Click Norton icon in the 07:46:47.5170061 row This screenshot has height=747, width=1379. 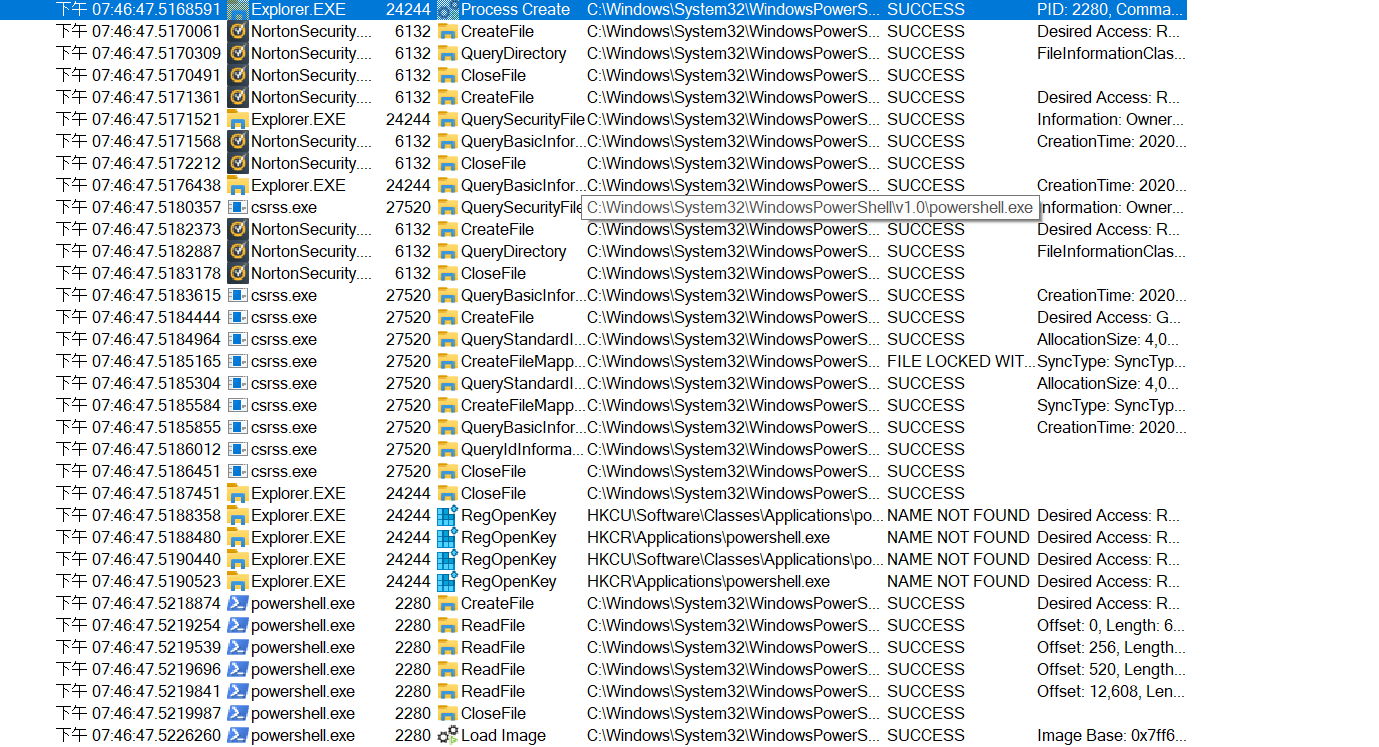coord(238,32)
